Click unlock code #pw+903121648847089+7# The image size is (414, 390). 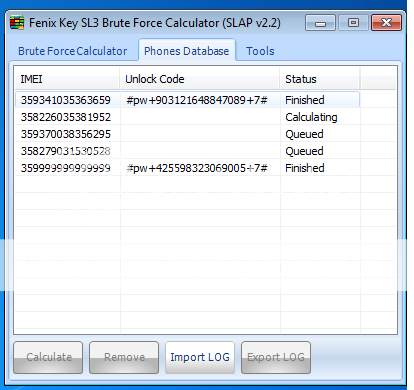pos(197,100)
